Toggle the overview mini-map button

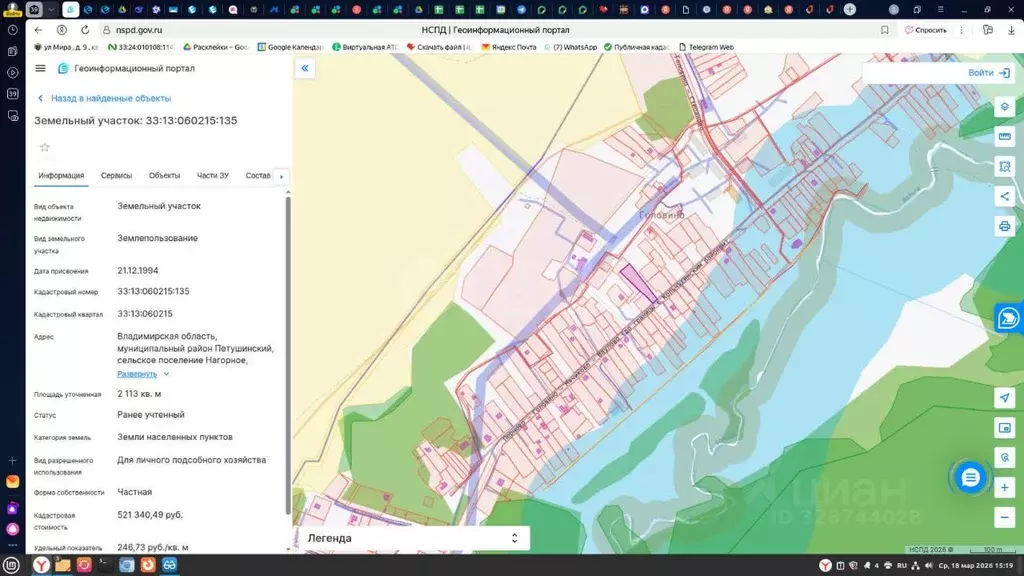[x=1005, y=428]
